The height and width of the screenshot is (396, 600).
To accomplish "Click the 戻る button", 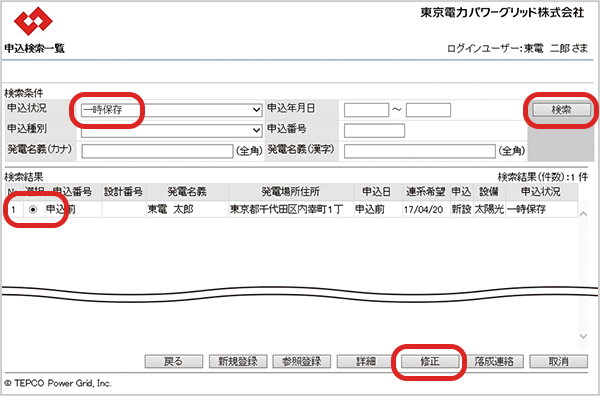I will click(x=174, y=361).
